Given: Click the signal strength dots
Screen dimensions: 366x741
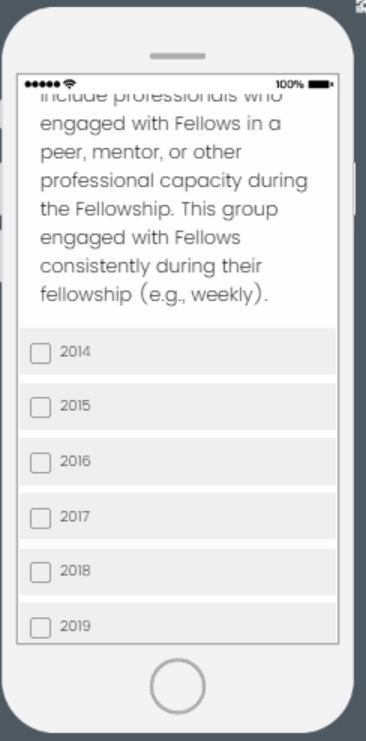Looking at the screenshot, I should pyautogui.click(x=43, y=85).
